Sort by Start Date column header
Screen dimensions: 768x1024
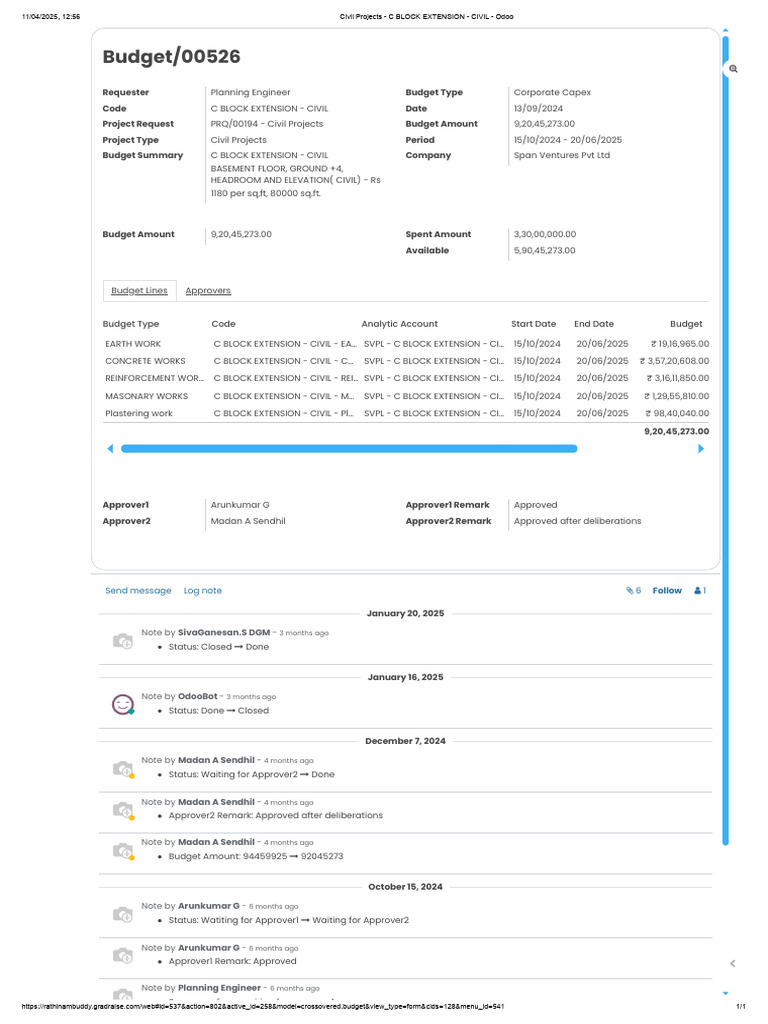tap(534, 324)
